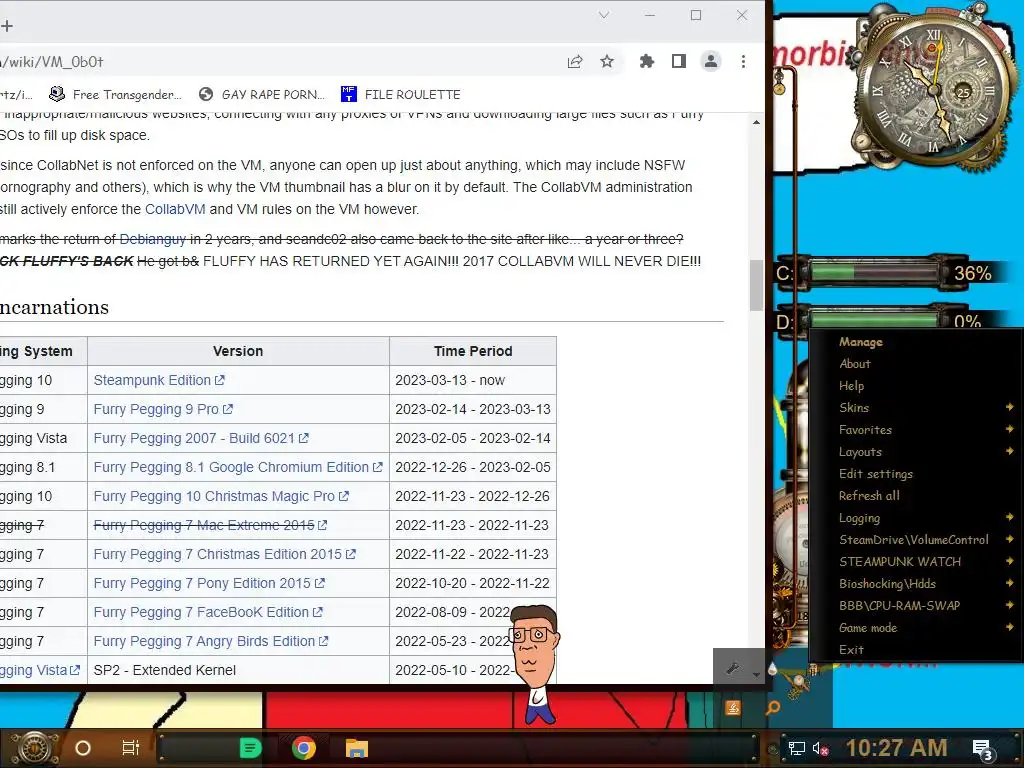The width and height of the screenshot is (1024, 768).
Task: Open Chrome's three-dot menu
Action: pos(743,61)
